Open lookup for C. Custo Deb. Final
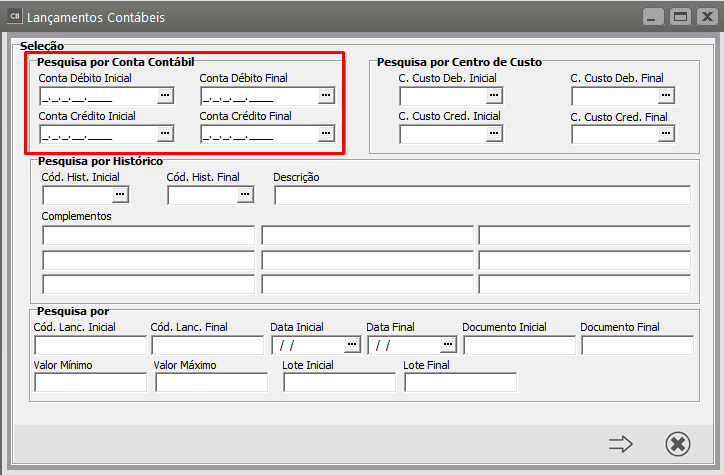Viewport: 724px width, 475px height. point(666,96)
